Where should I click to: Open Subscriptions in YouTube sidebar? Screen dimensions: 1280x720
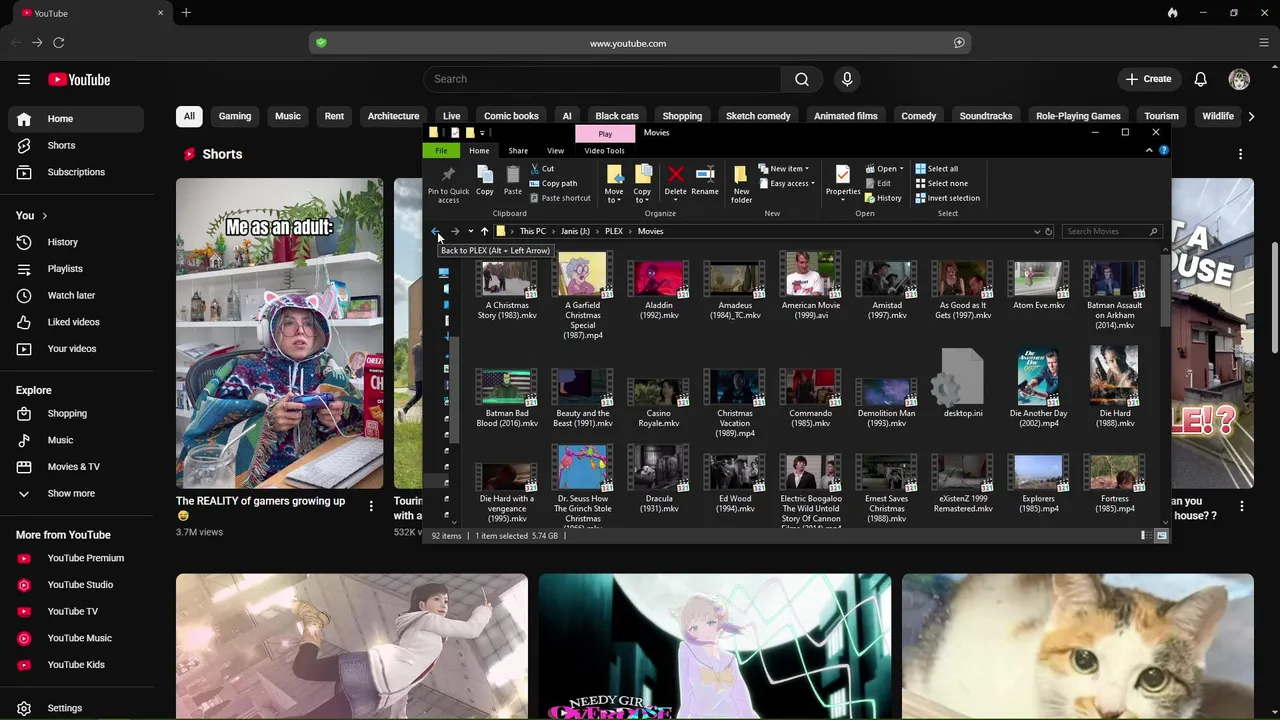(76, 172)
